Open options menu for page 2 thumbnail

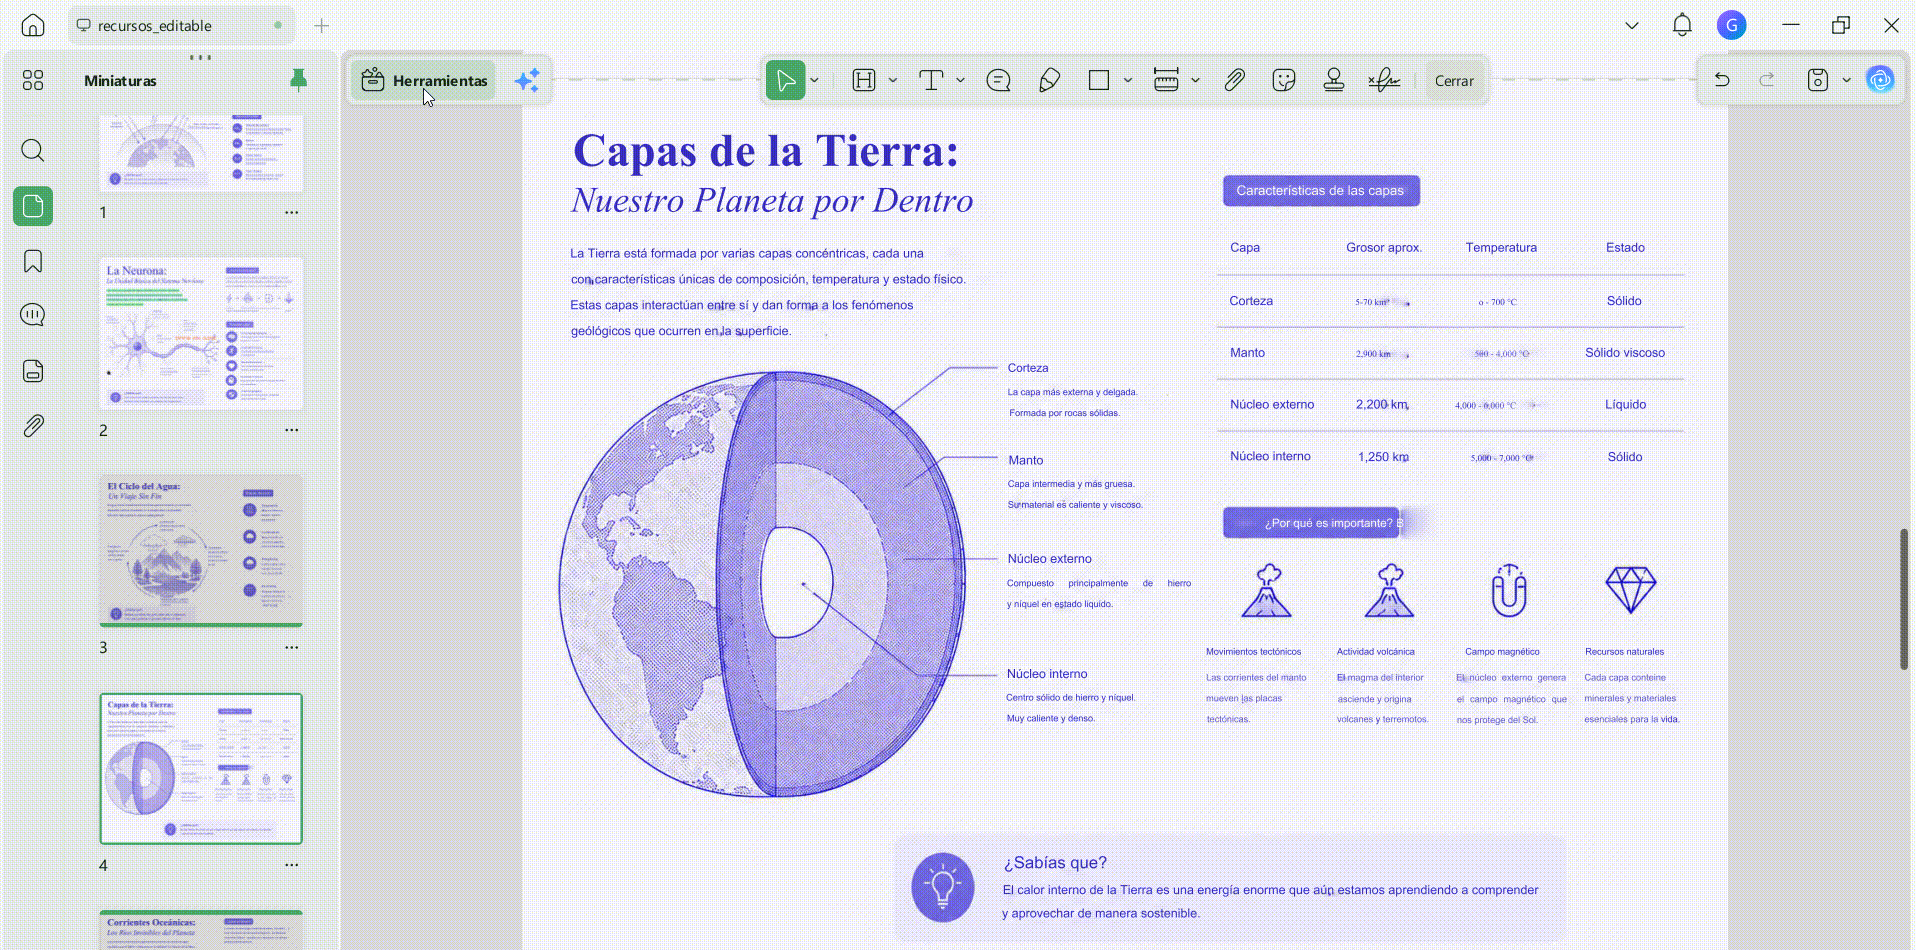point(291,430)
